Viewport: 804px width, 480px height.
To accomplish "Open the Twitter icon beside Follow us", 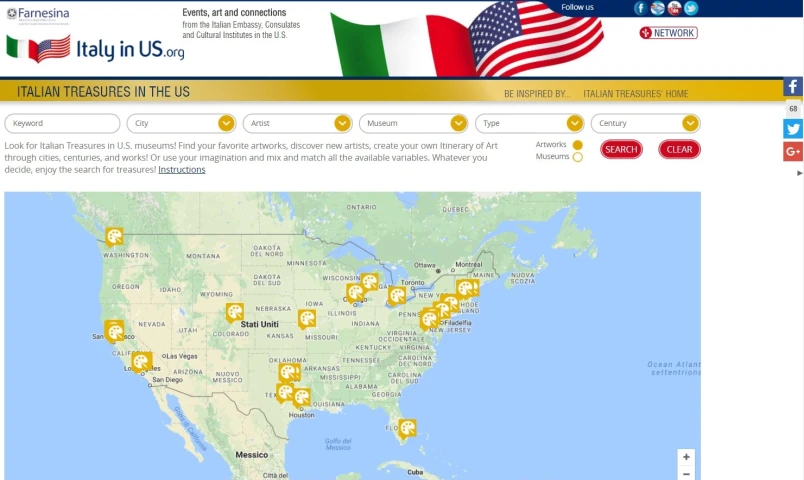I will 691,8.
